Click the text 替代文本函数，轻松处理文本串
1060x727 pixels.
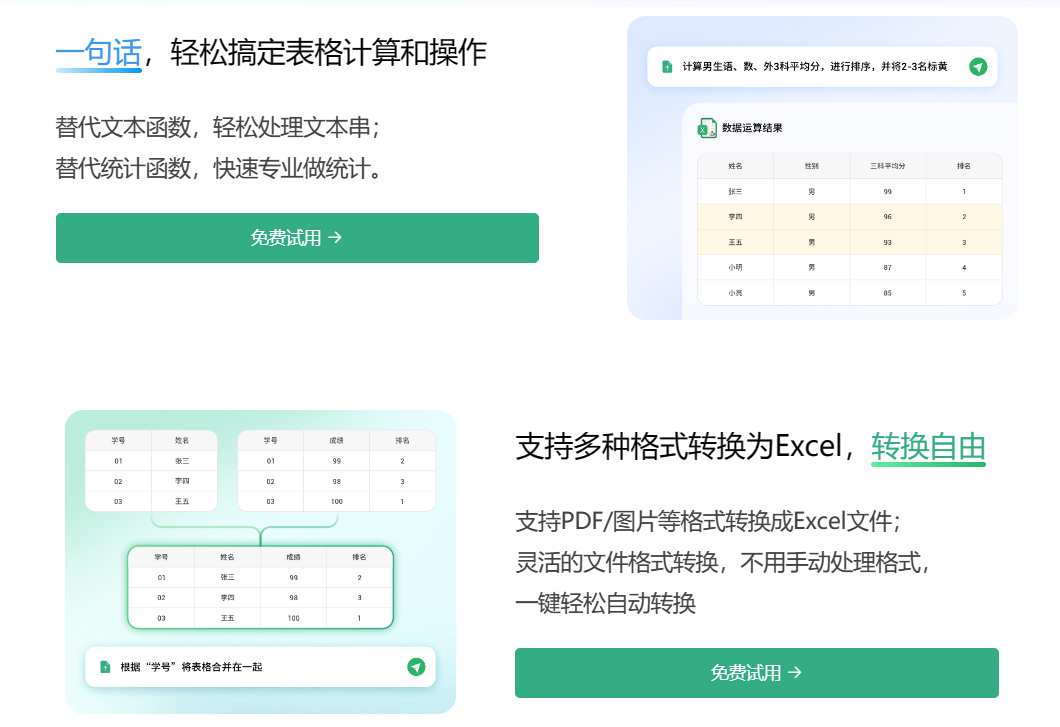click(217, 128)
